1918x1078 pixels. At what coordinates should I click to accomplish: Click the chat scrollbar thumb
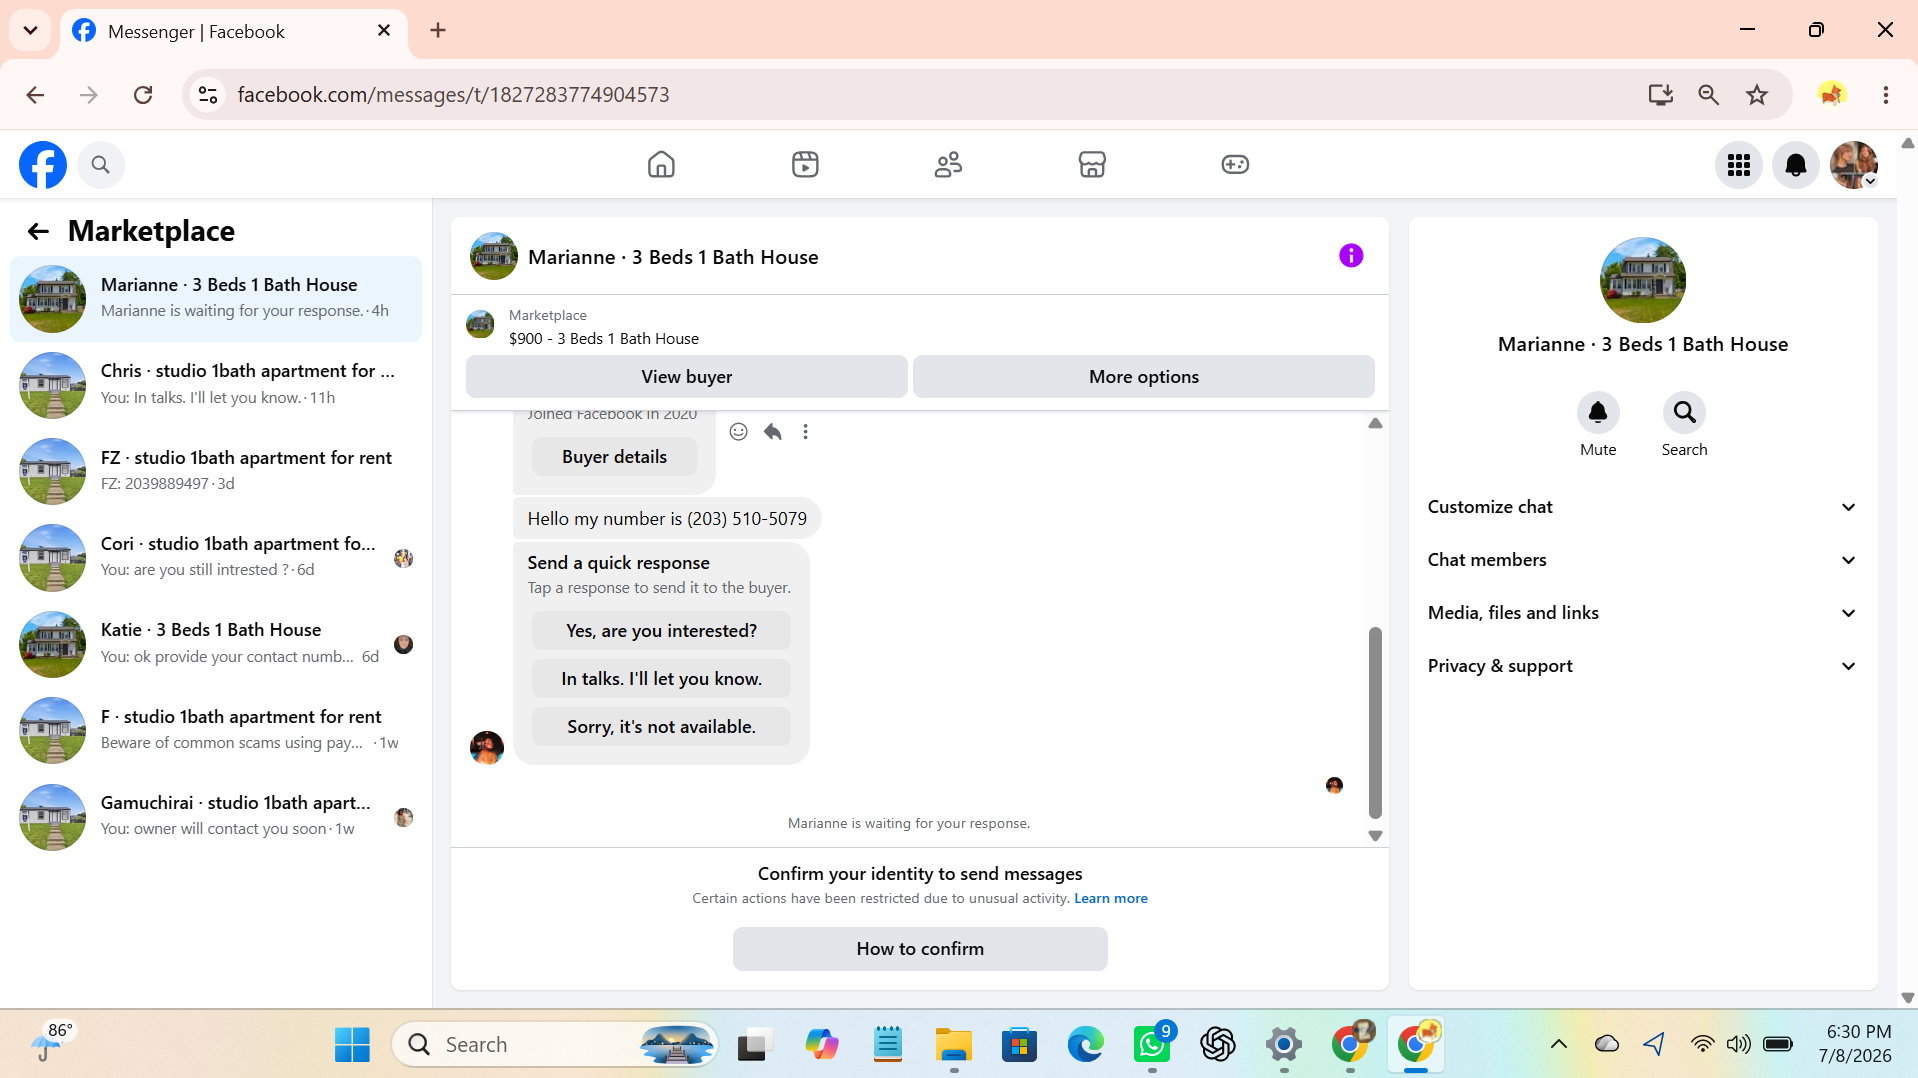coord(1375,723)
